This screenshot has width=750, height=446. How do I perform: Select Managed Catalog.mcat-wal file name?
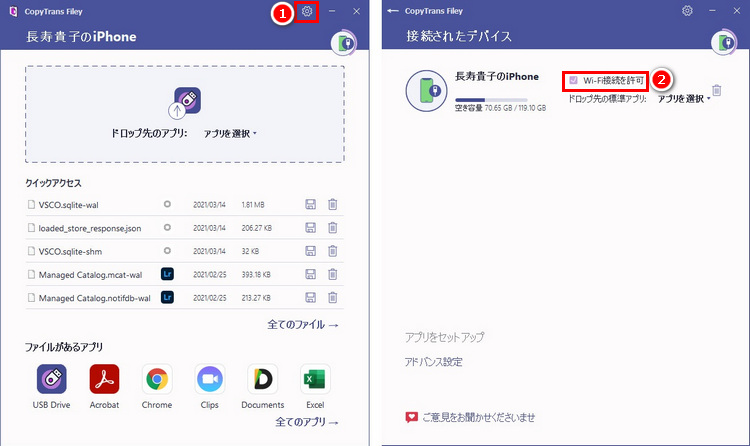[90, 275]
